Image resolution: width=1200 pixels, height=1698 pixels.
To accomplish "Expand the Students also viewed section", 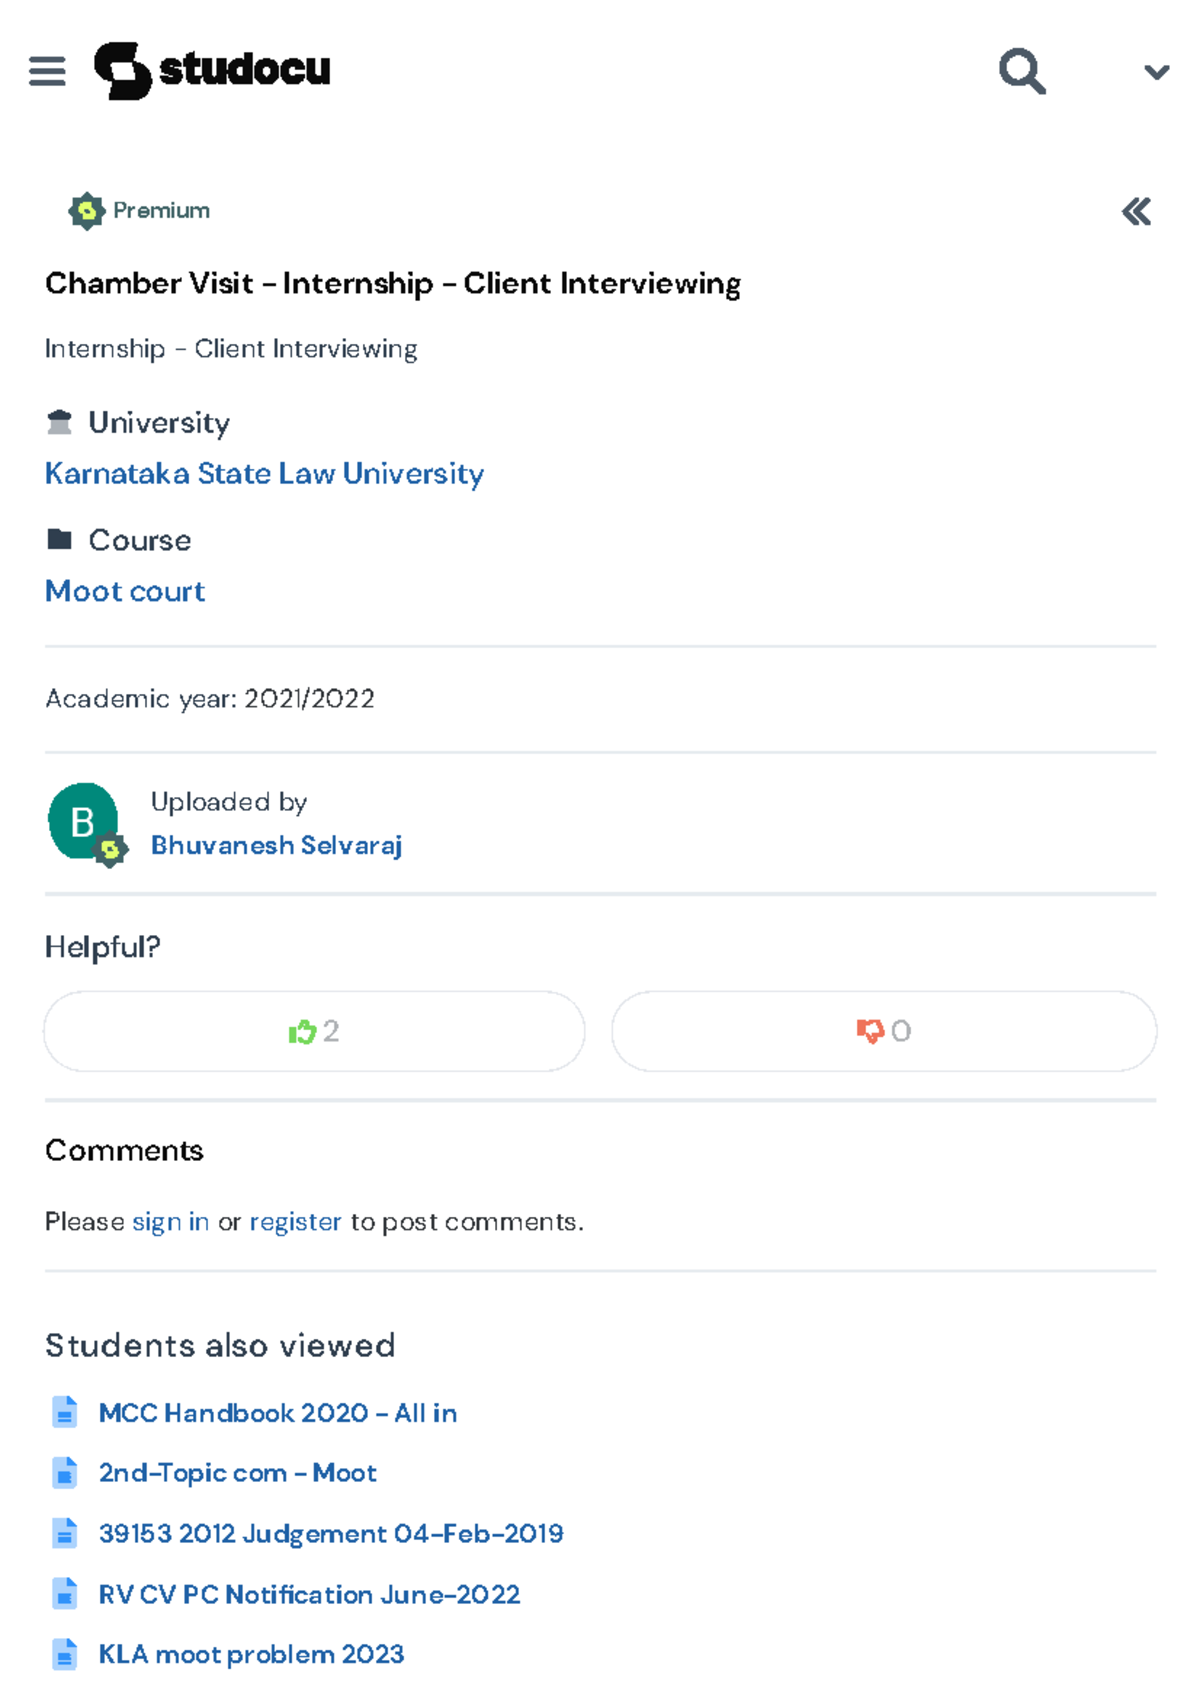I will [x=220, y=1345].
